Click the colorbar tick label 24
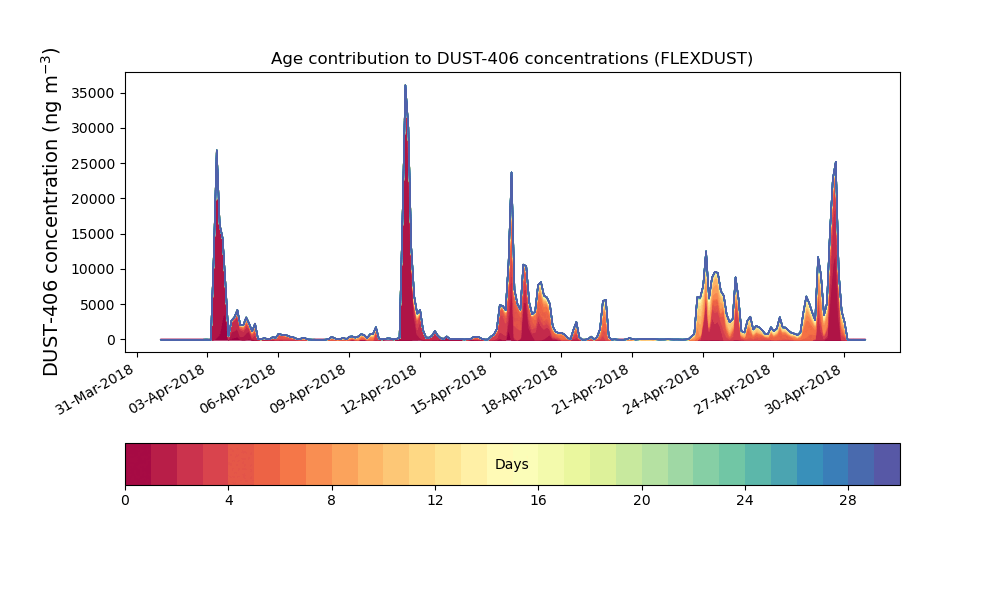This screenshot has width=1000, height=600. [745, 501]
